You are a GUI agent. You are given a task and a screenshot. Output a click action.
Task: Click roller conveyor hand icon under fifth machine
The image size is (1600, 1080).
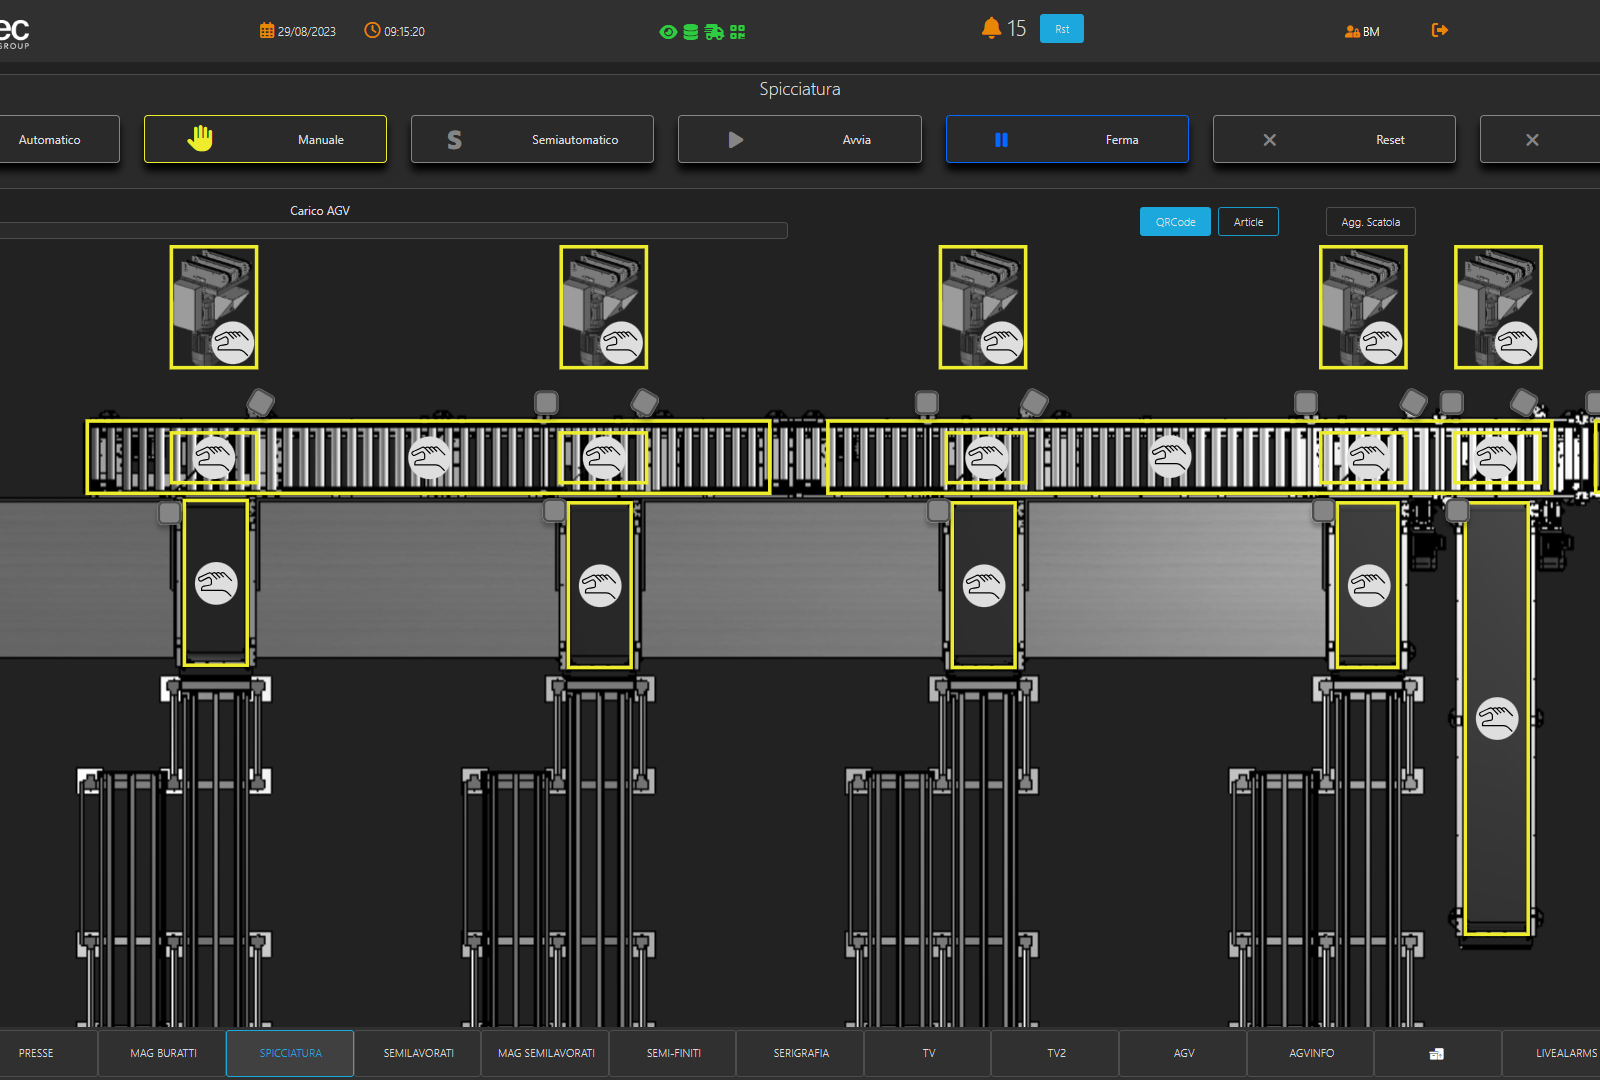pos(1496,458)
